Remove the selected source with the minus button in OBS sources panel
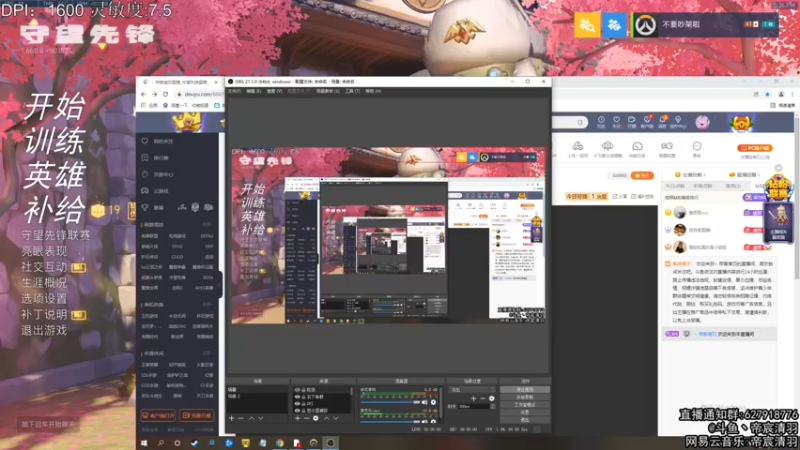 coord(307,418)
